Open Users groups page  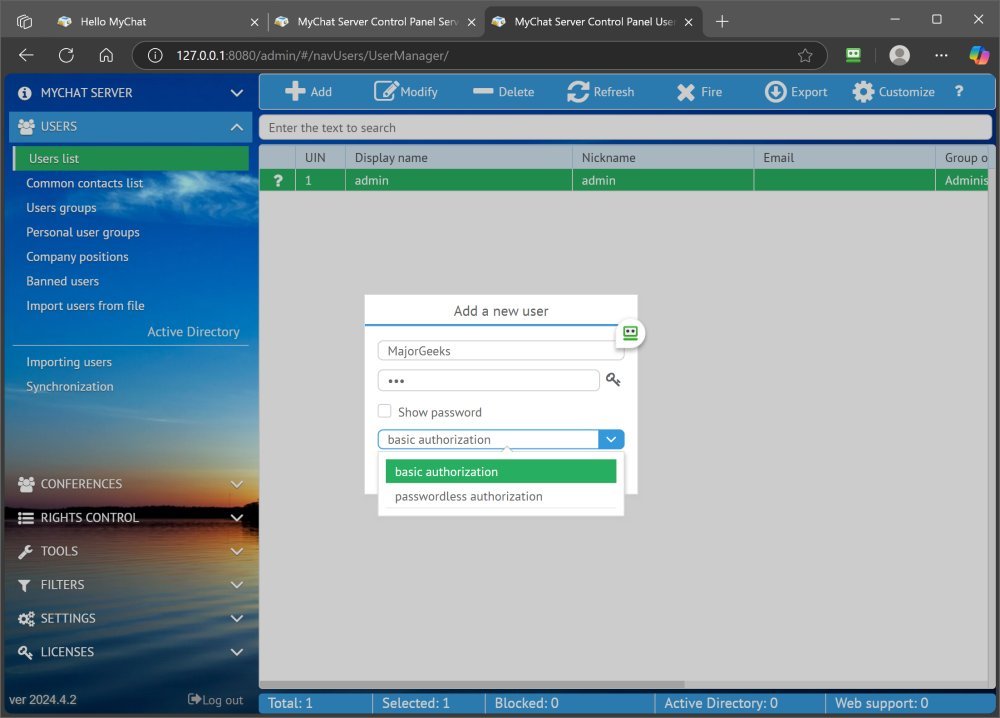[61, 208]
